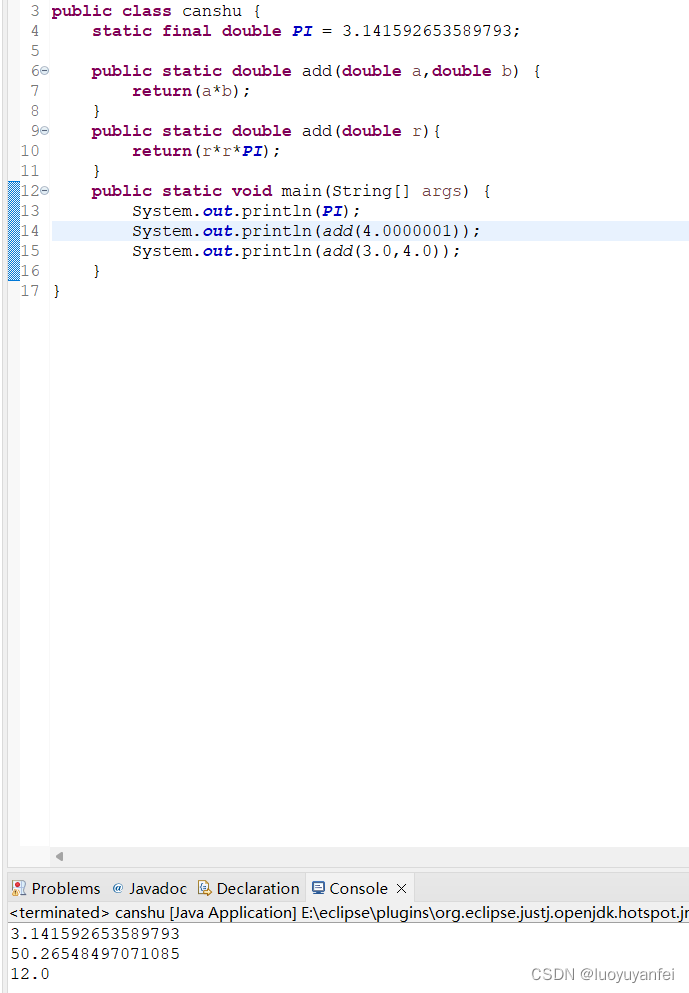Click return(r*r*PI) statement
Screen dimensions: 689x993
[206, 151]
